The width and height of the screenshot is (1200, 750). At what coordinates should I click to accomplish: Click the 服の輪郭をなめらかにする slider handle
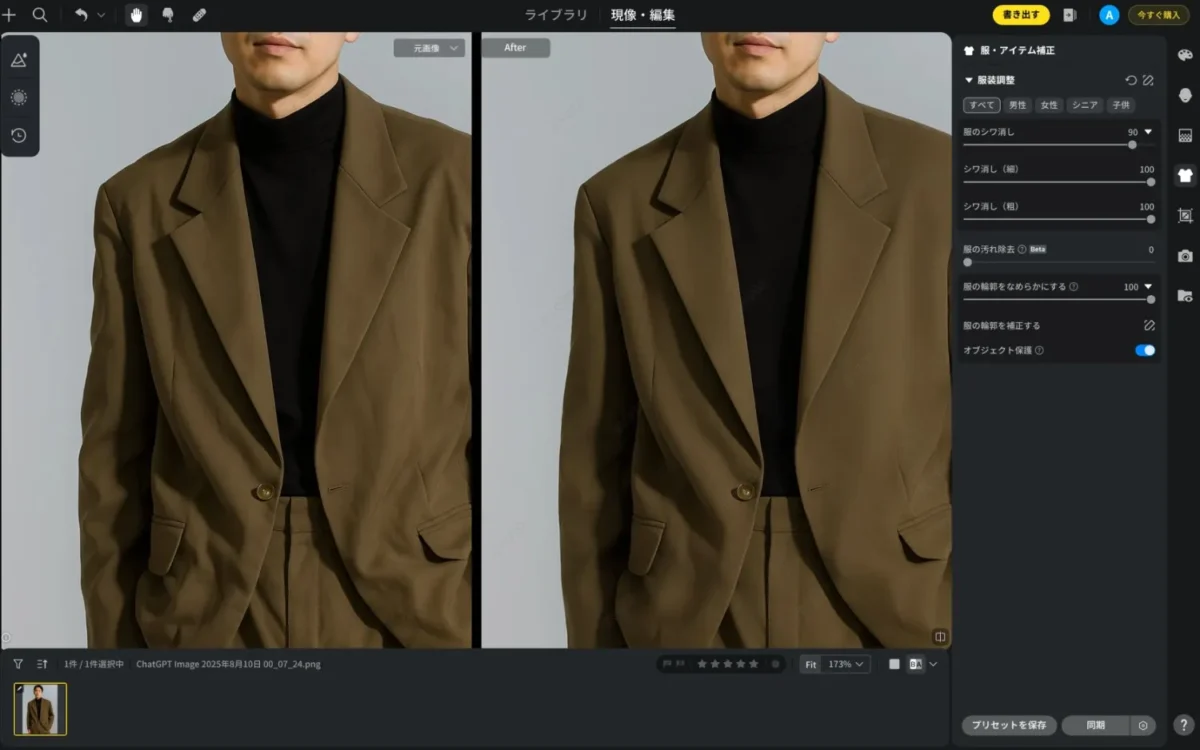(1151, 299)
